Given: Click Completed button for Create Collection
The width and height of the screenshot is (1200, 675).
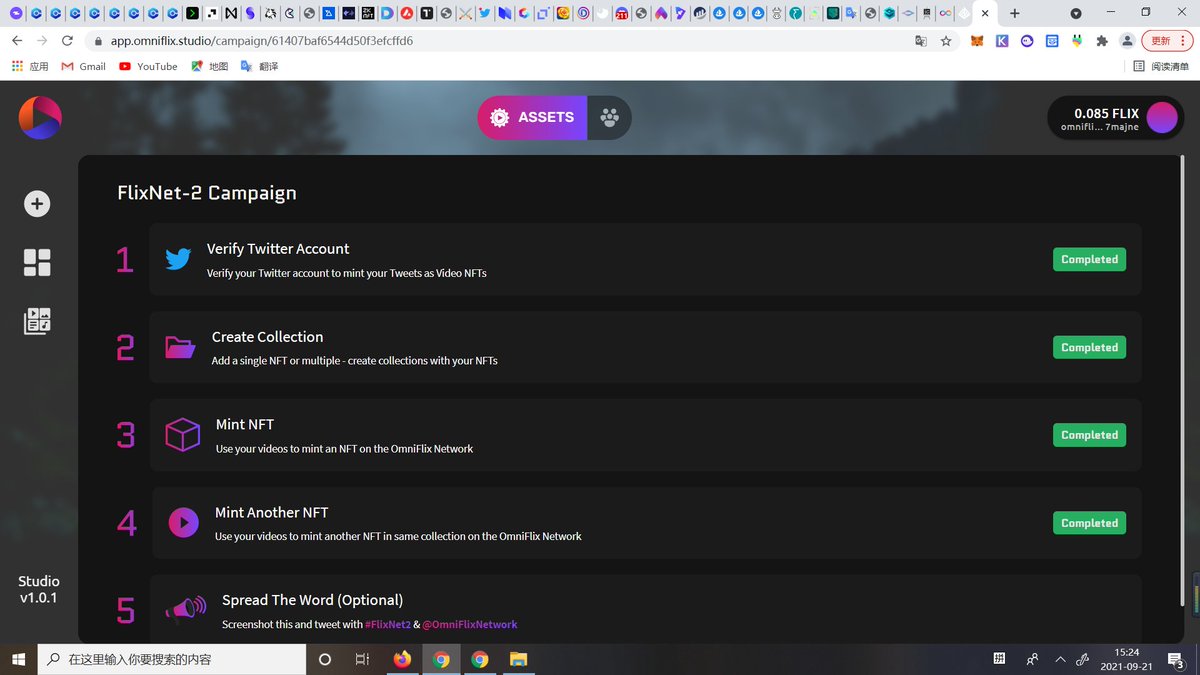Looking at the screenshot, I should 1089,347.
